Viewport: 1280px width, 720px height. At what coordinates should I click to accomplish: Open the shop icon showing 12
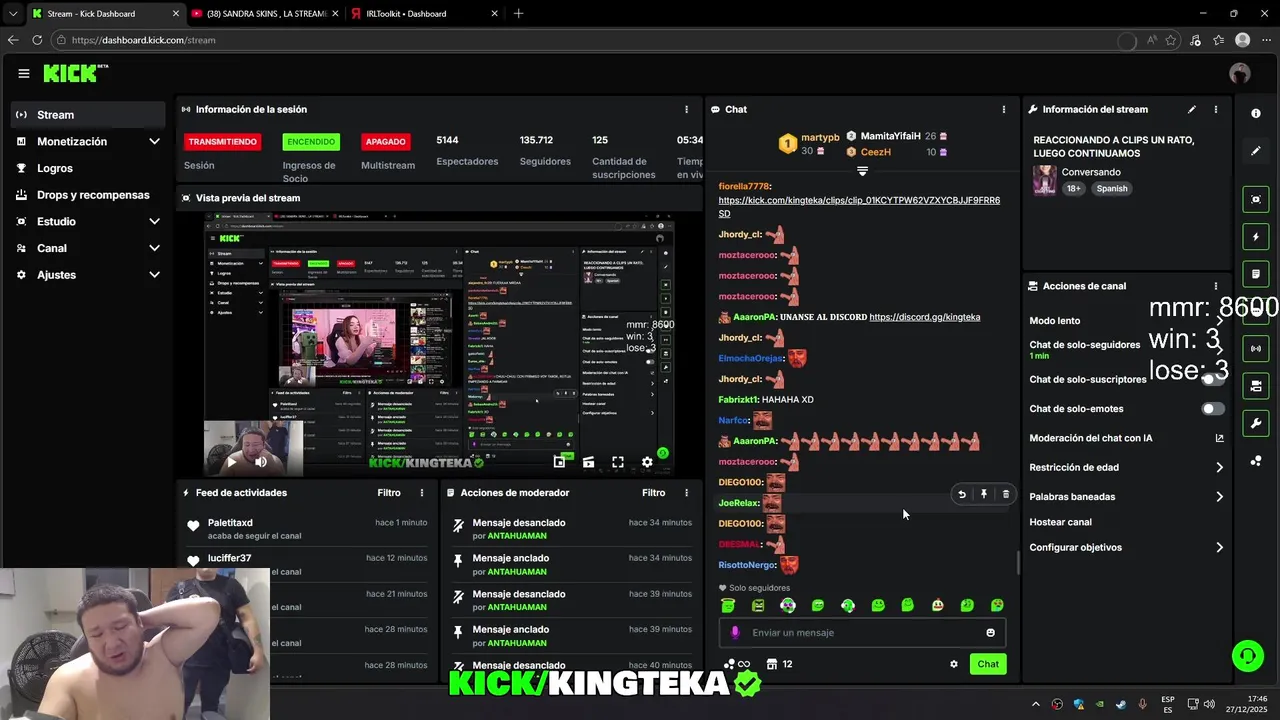pos(780,664)
